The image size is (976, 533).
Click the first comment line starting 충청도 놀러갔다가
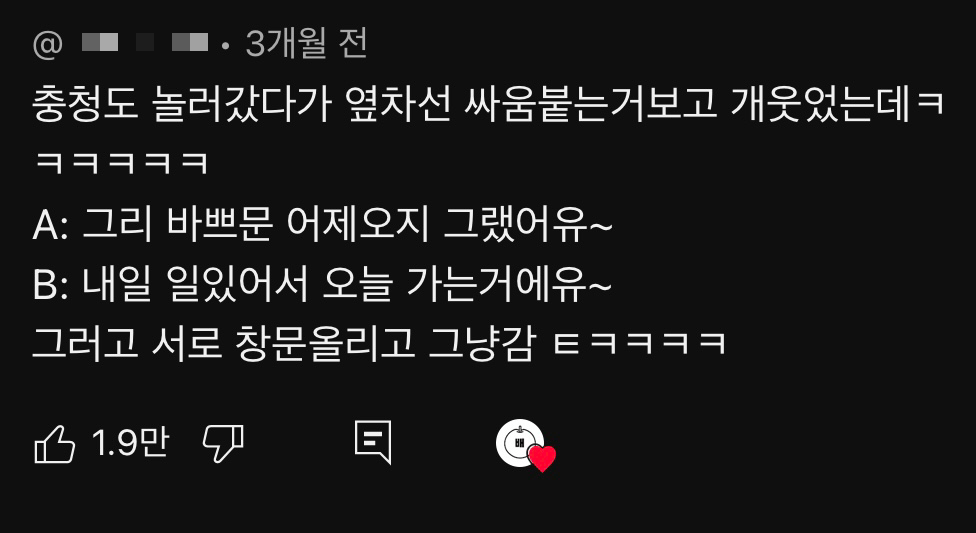[x=489, y=105]
